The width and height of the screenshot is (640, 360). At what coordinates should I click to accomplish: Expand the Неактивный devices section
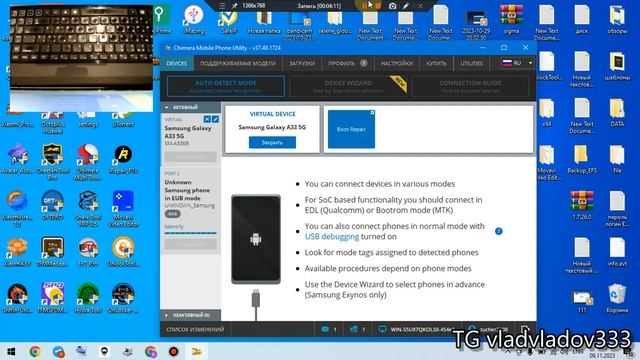tap(191, 315)
